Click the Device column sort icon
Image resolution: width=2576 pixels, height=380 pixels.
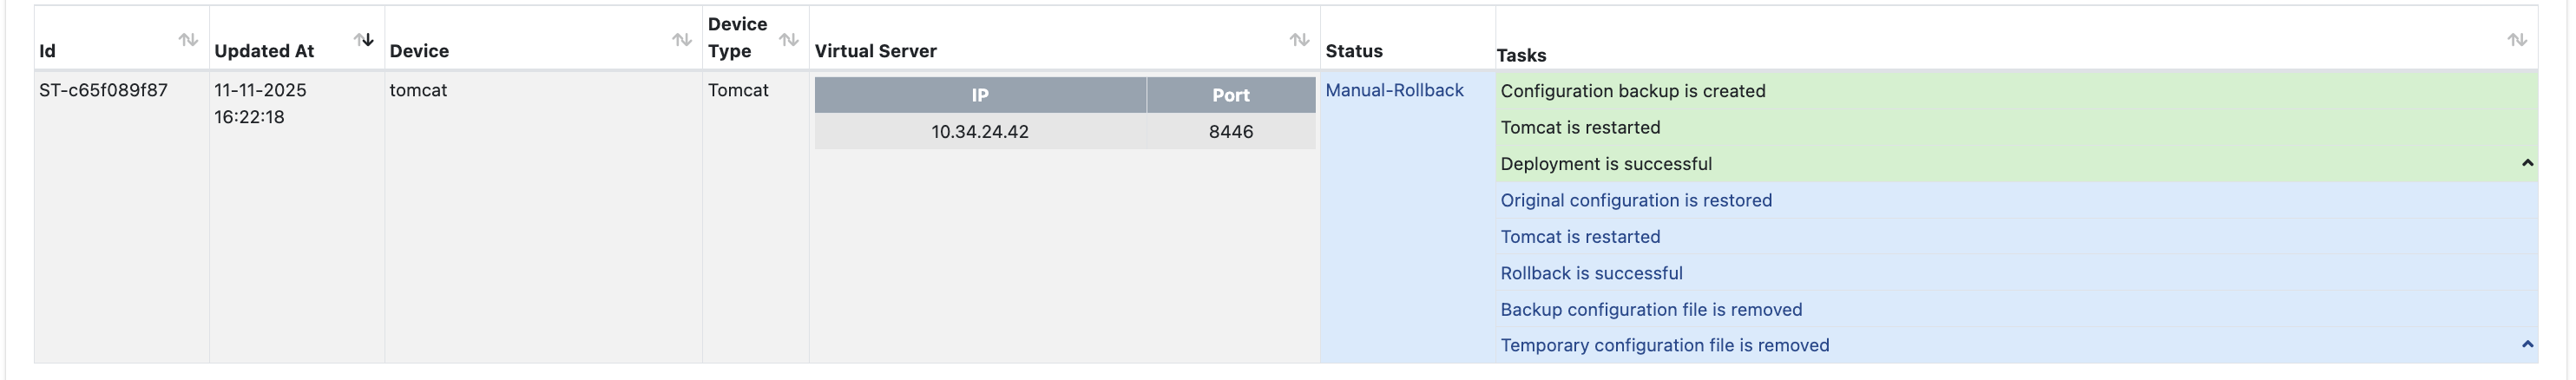click(682, 40)
